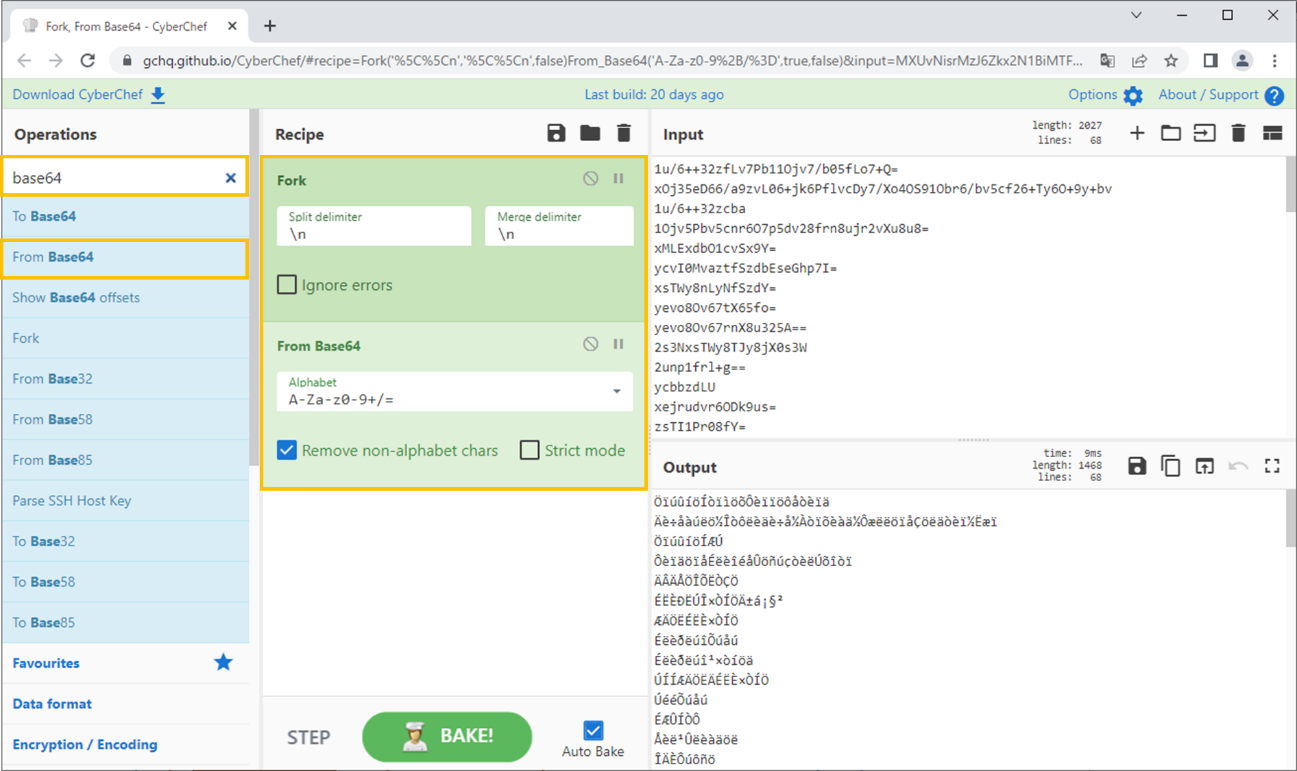Toggle the Auto Bake checkbox

coord(593,731)
